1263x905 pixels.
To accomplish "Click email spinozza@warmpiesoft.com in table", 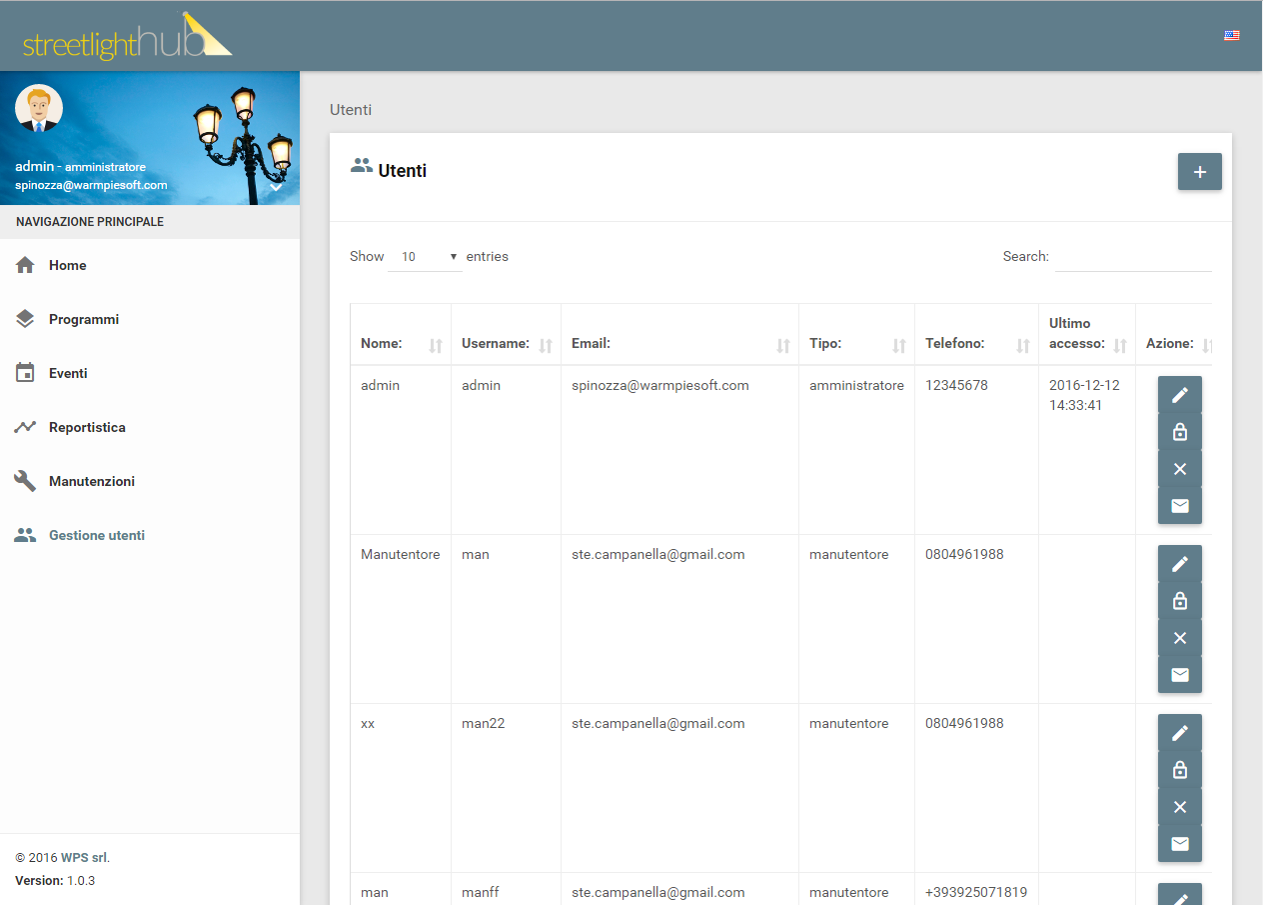I will click(660, 385).
